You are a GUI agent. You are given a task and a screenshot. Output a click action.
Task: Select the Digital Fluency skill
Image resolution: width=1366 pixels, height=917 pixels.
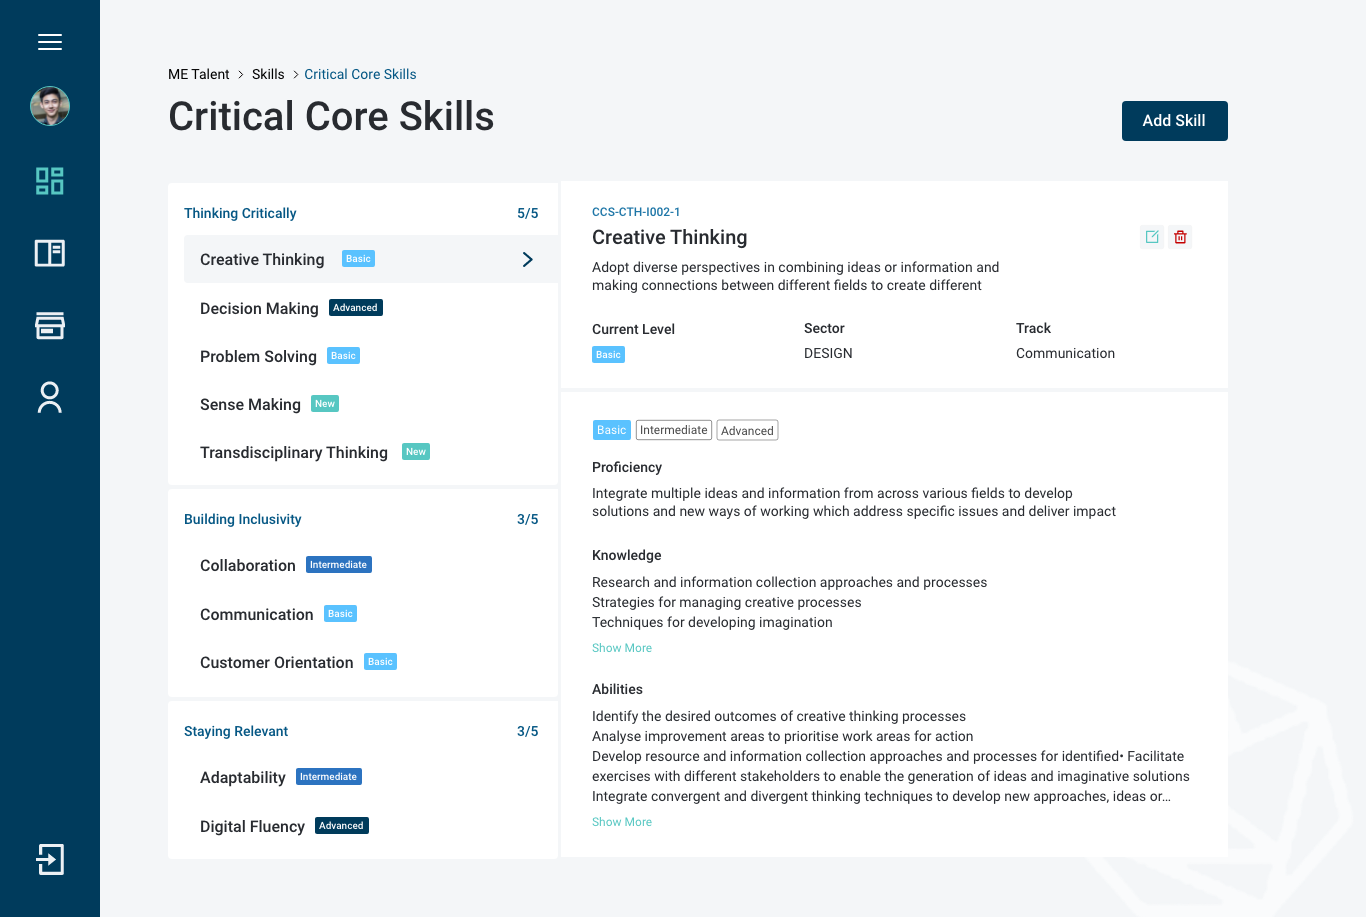[252, 826]
